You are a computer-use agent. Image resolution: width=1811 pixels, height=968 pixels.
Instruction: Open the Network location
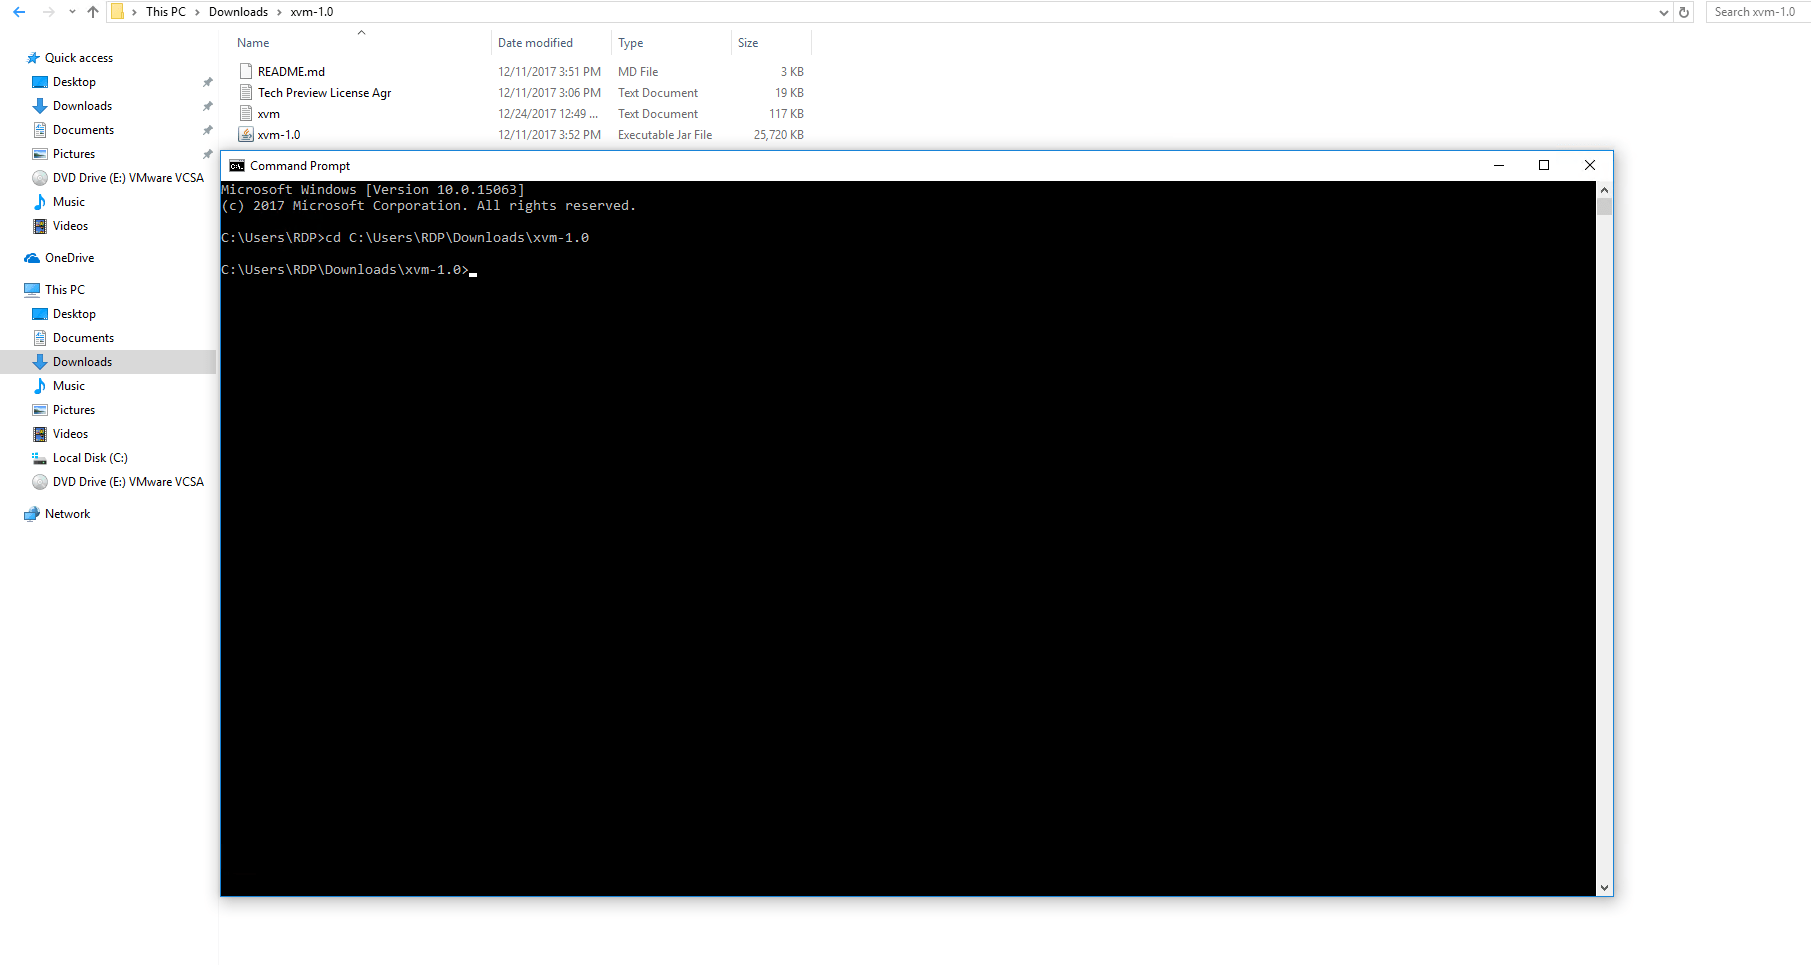(67, 514)
